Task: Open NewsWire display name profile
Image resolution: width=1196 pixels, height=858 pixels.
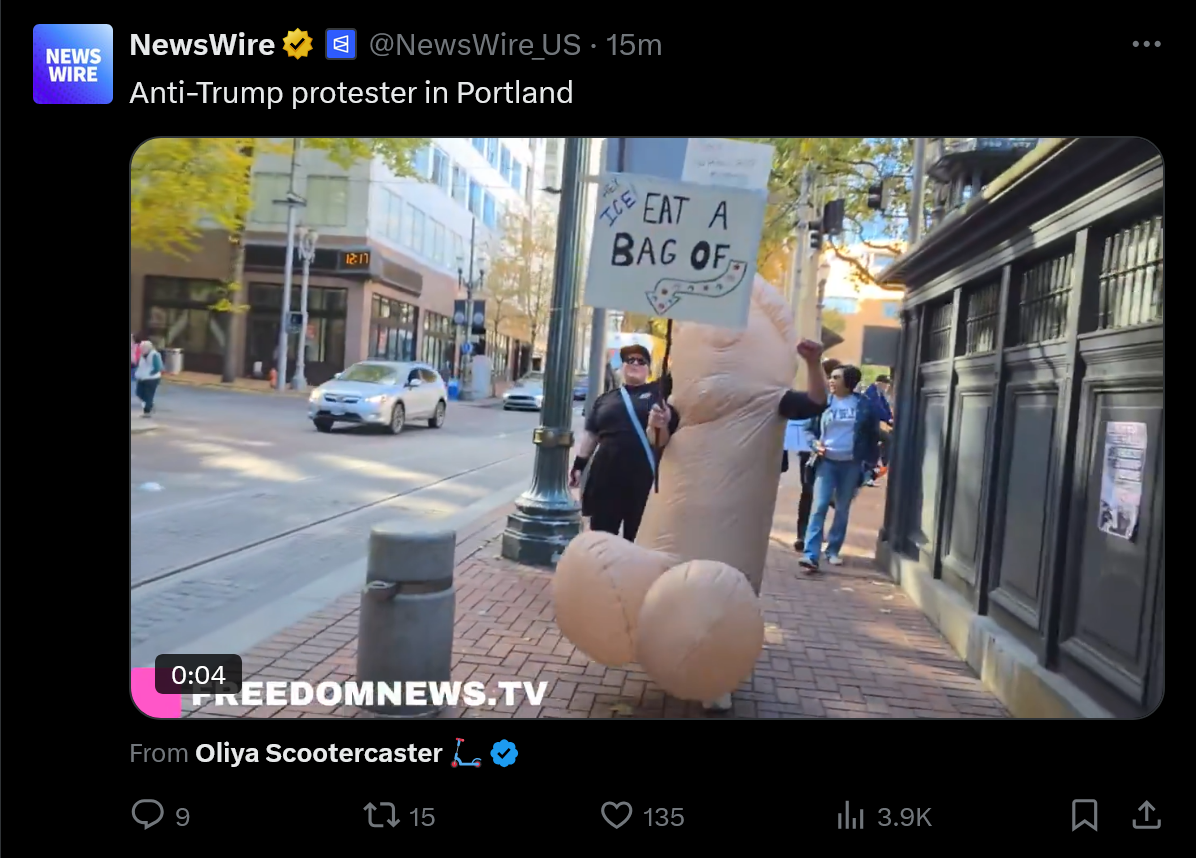Action: tap(202, 45)
